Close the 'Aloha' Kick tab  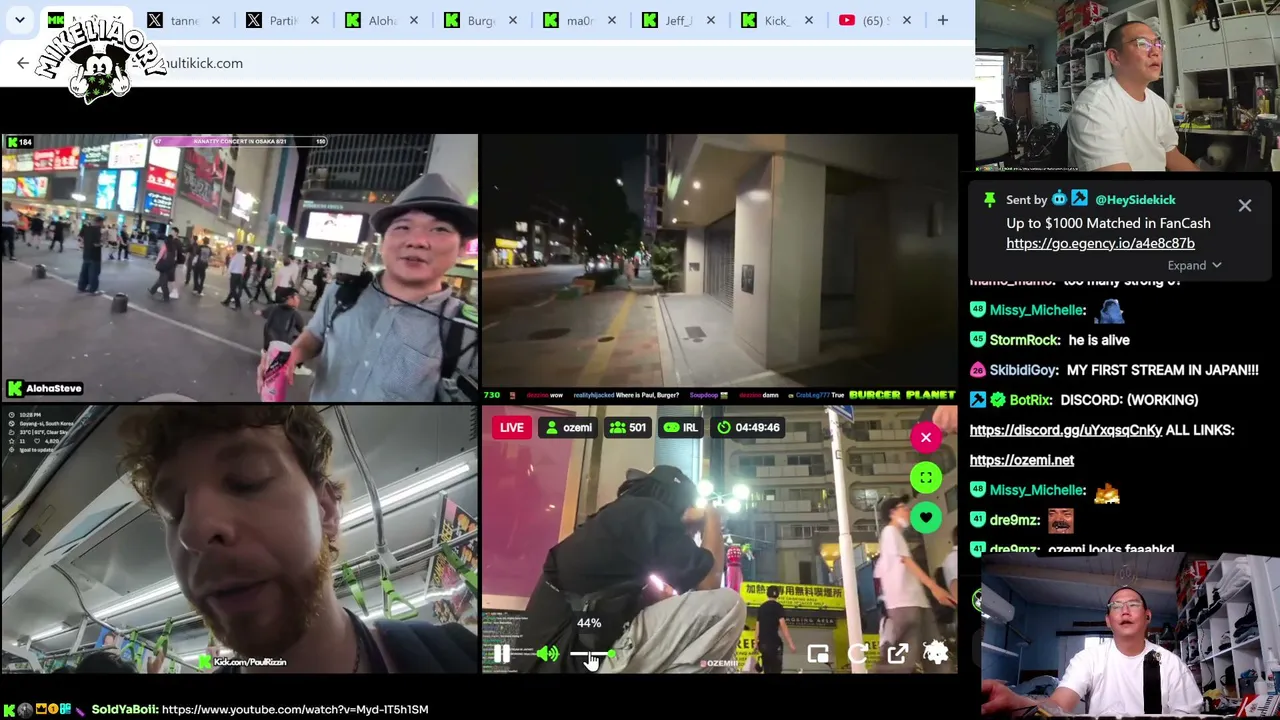pyautogui.click(x=413, y=20)
